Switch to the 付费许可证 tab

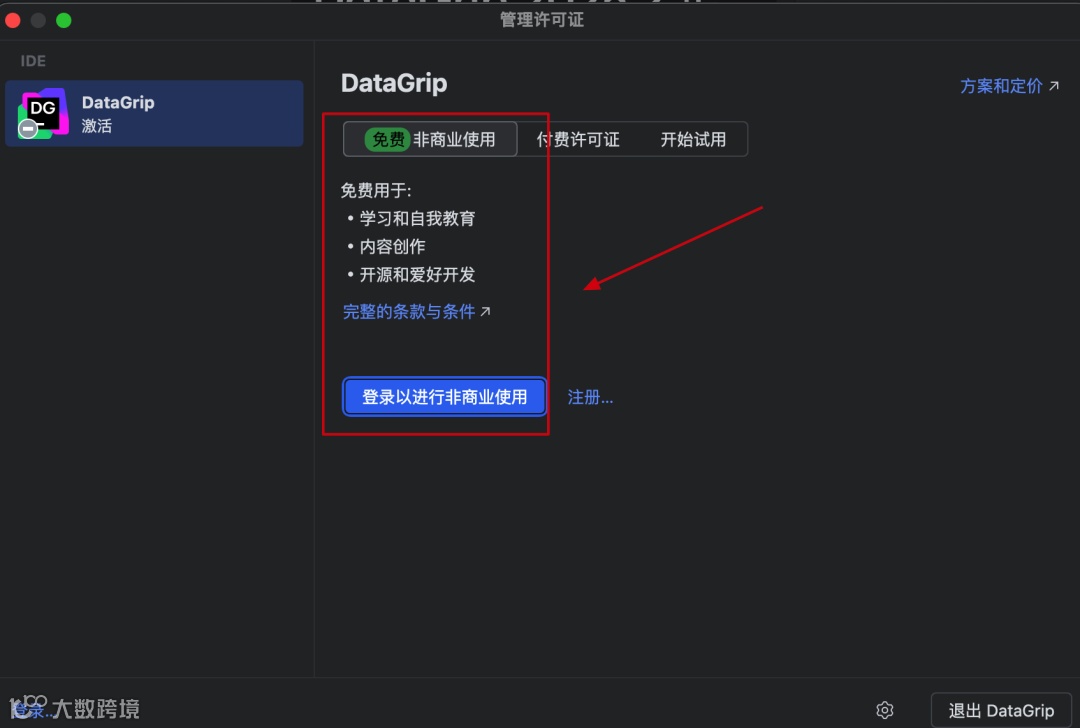click(x=578, y=139)
